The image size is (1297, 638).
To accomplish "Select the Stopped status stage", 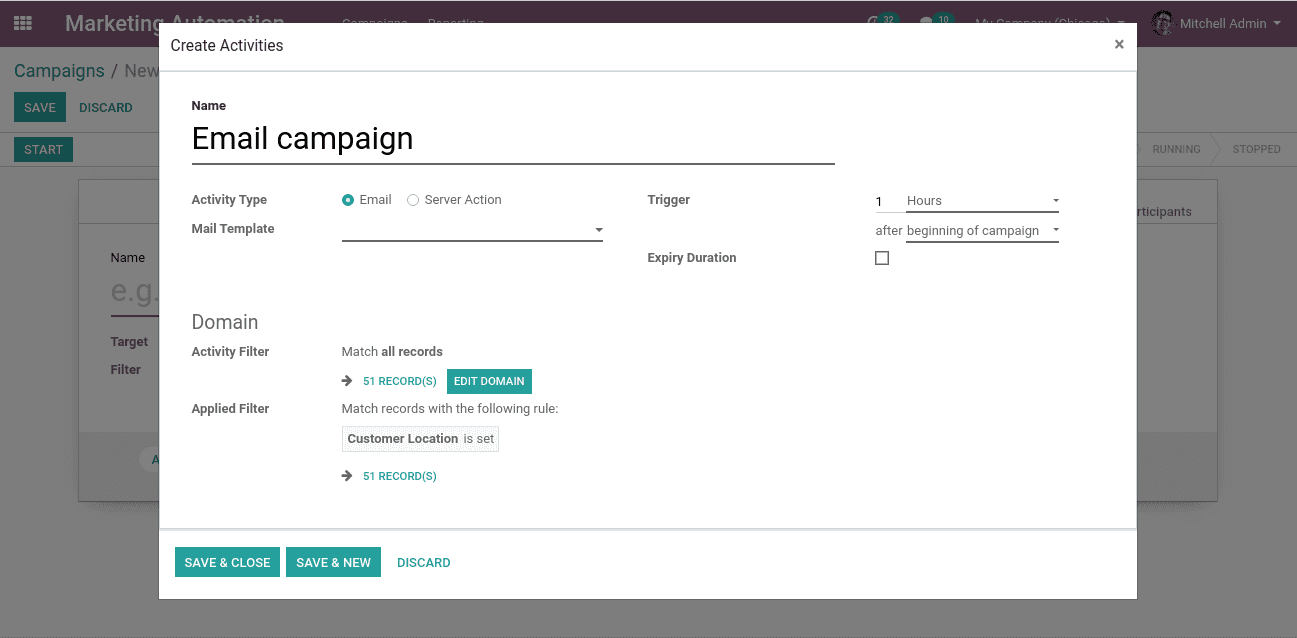I will 1256,149.
